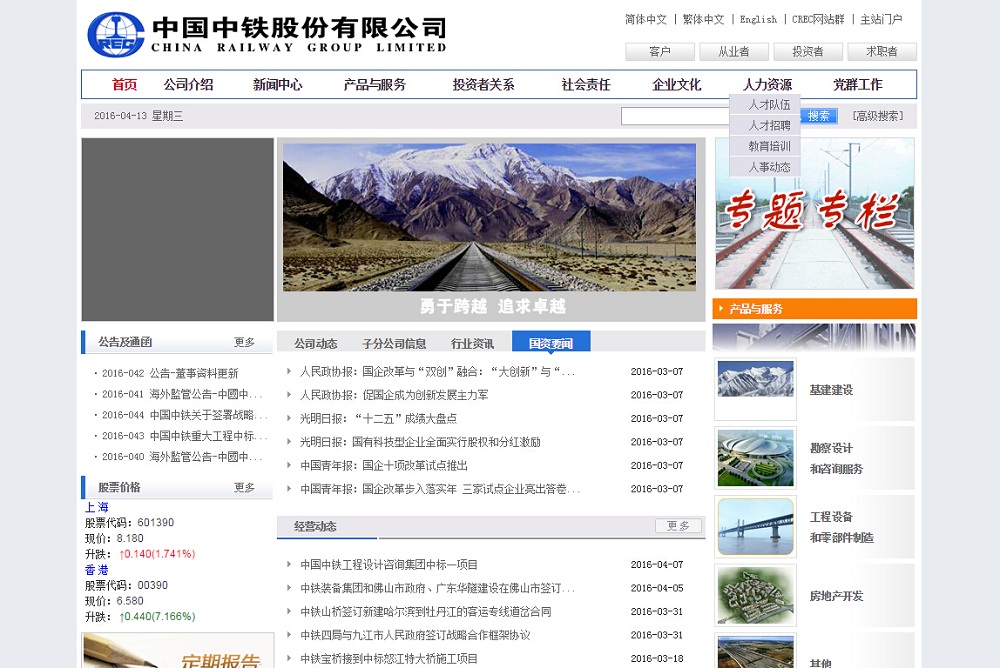Go to 首页 in navigation bar
This screenshot has height=668, width=1000.
coord(124,84)
